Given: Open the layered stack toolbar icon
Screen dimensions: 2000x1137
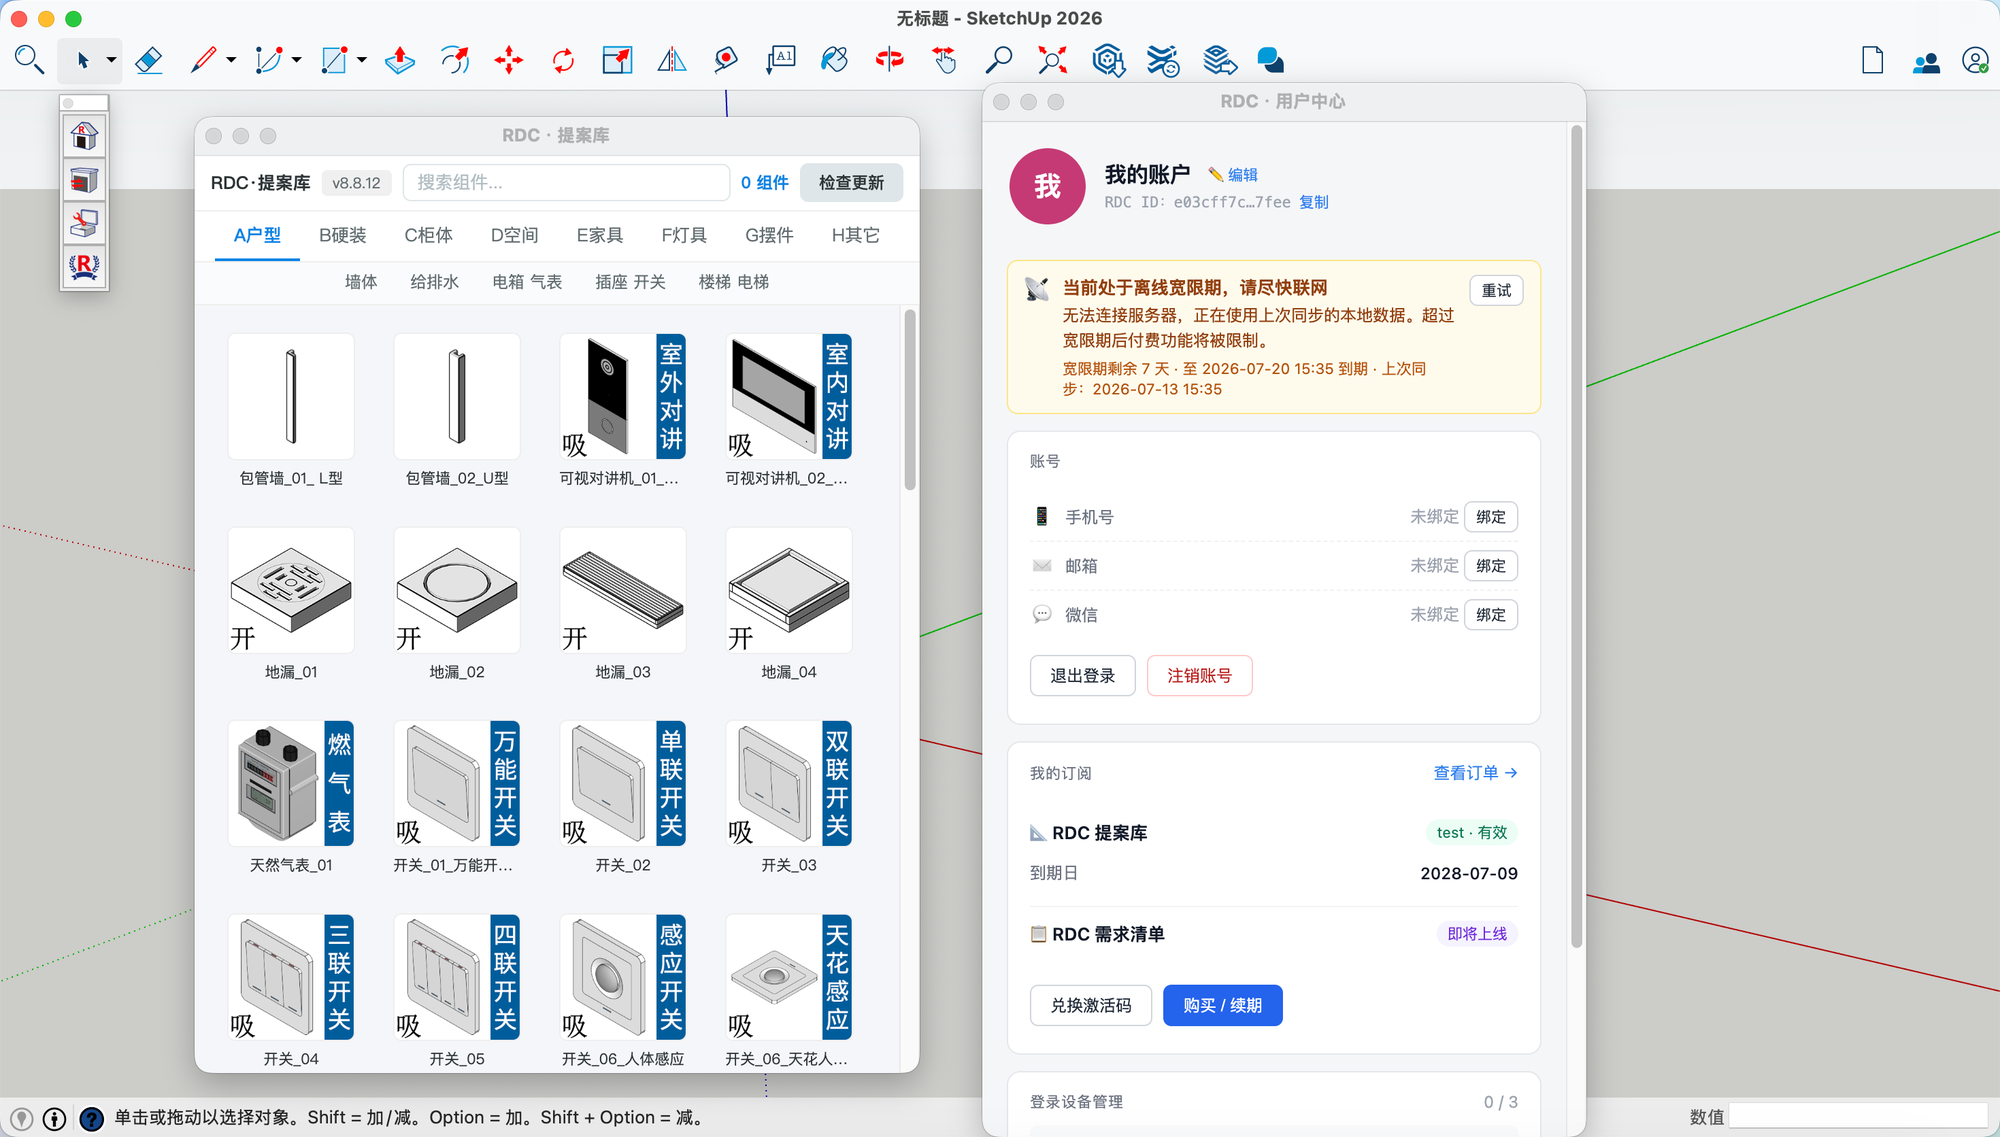Looking at the screenshot, I should 1219,60.
